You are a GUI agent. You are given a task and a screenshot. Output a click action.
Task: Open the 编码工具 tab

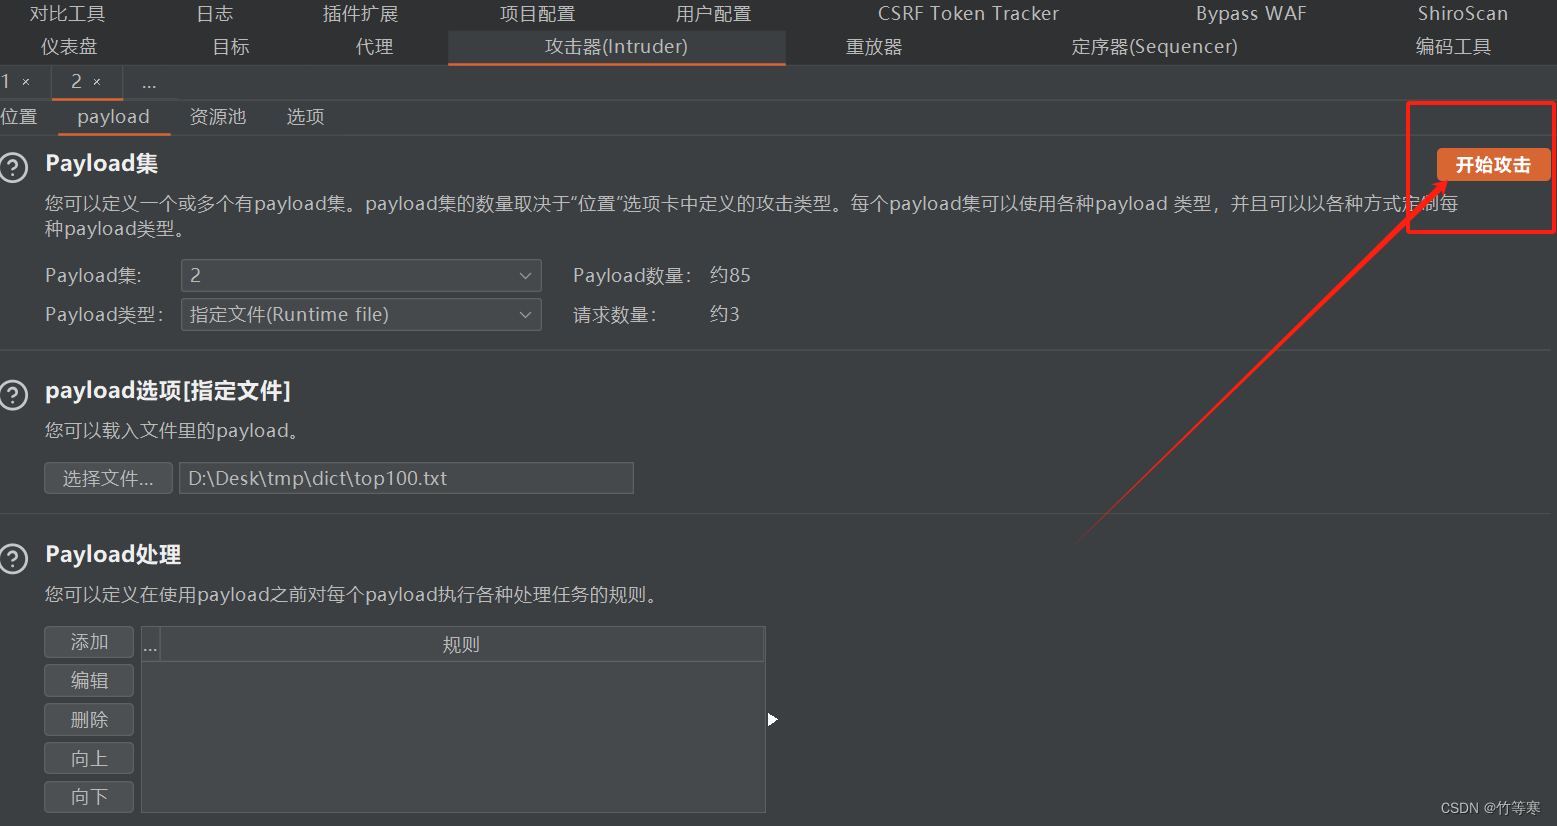point(1453,47)
